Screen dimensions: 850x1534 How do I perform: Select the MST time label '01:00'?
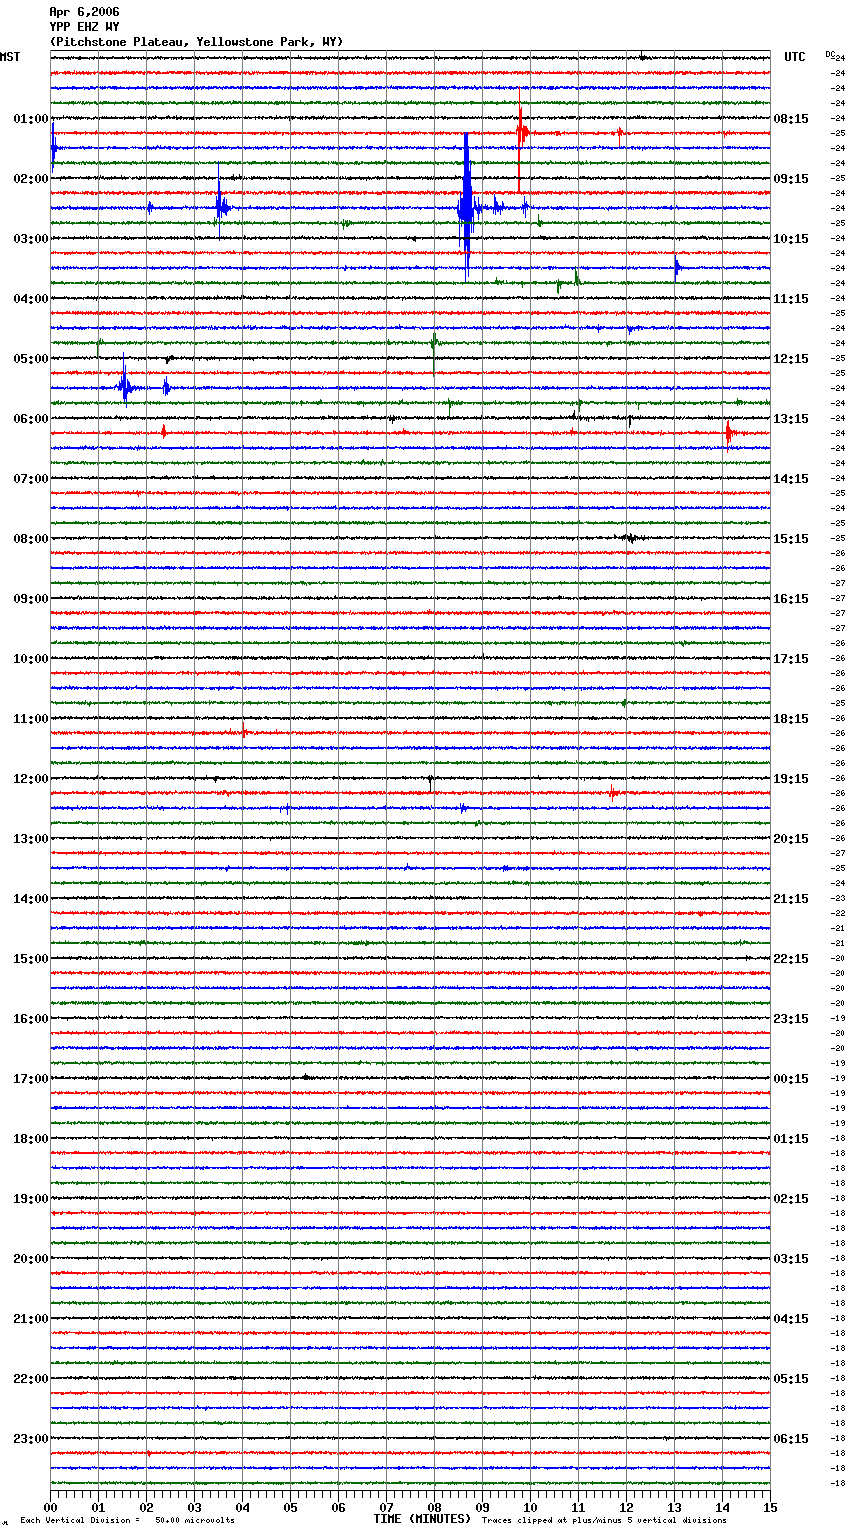coord(31,119)
